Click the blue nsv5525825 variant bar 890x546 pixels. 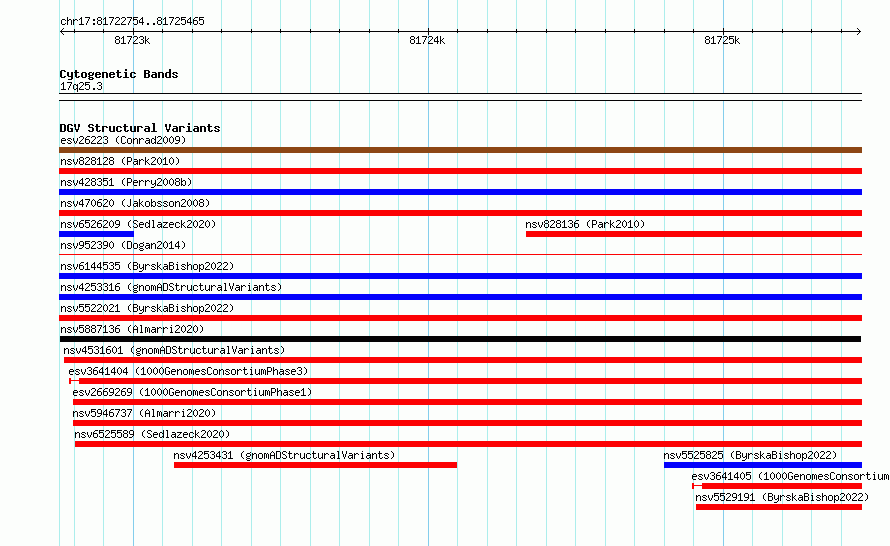coord(763,465)
